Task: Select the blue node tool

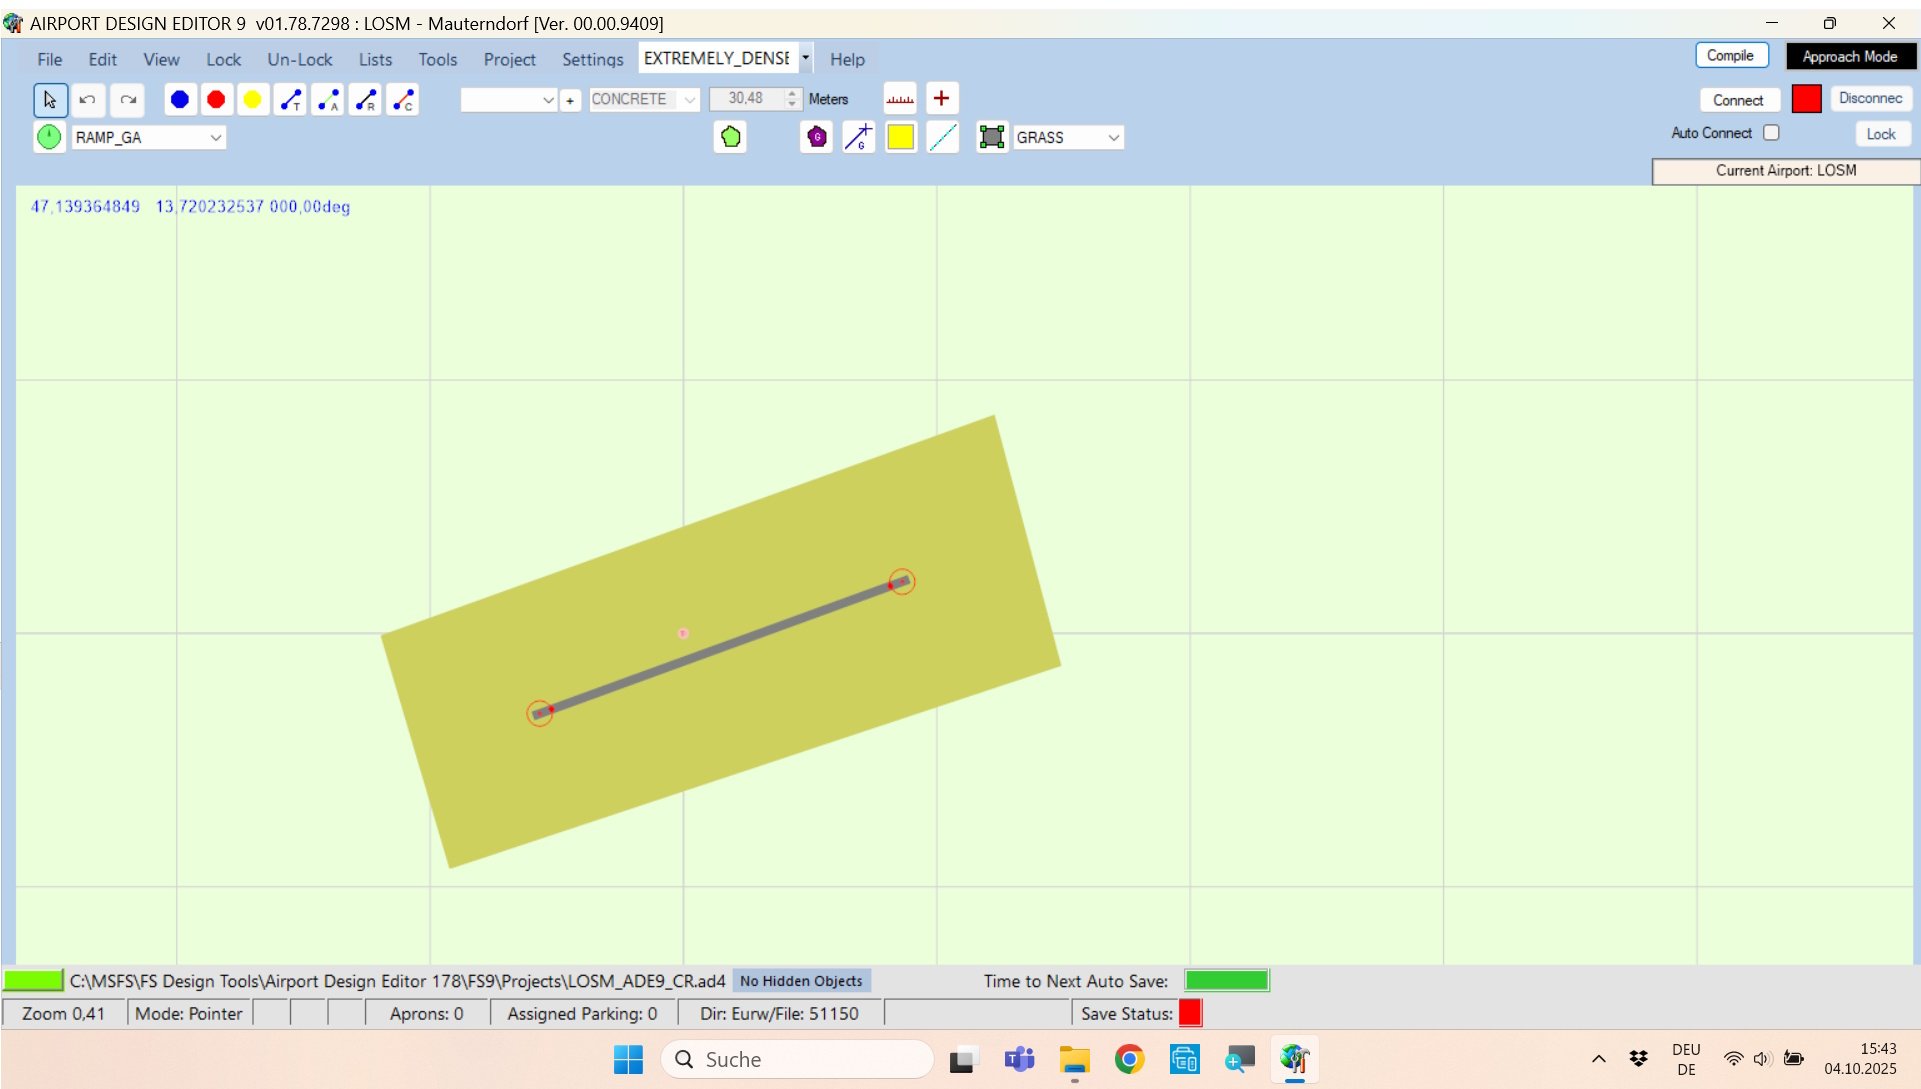Action: click(180, 100)
